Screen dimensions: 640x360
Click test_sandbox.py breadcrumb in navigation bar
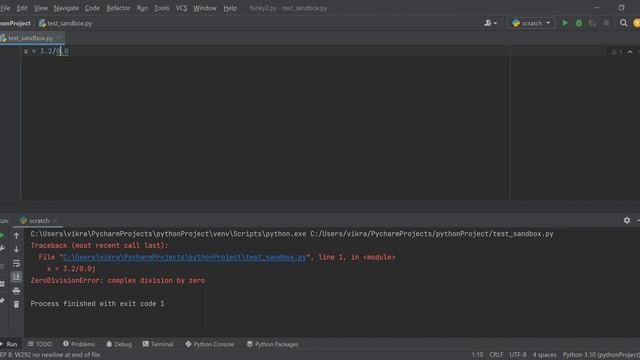coord(66,23)
